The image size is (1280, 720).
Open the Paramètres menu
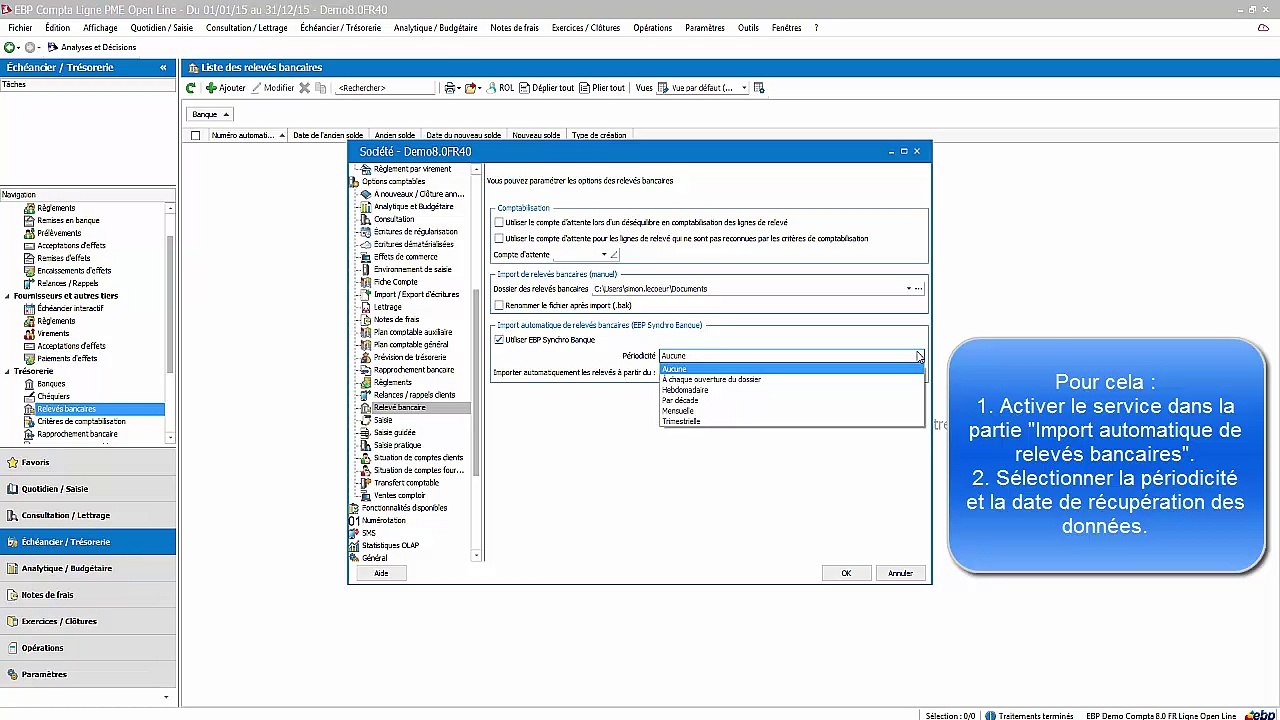click(705, 28)
